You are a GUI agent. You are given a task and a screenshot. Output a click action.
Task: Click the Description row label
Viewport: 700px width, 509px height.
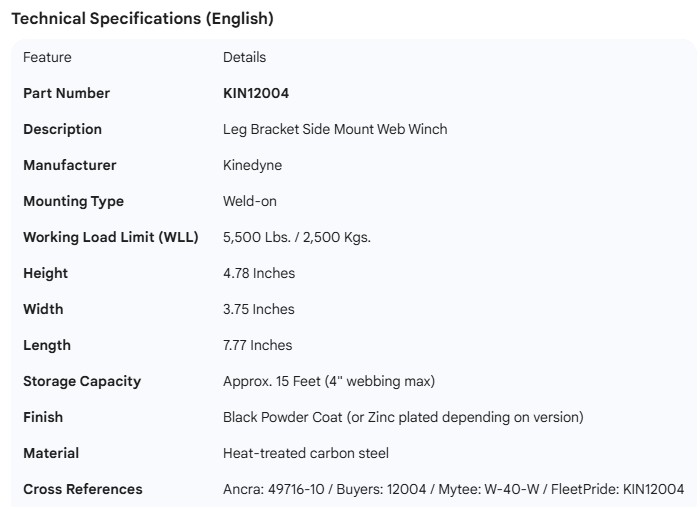pyautogui.click(x=62, y=129)
